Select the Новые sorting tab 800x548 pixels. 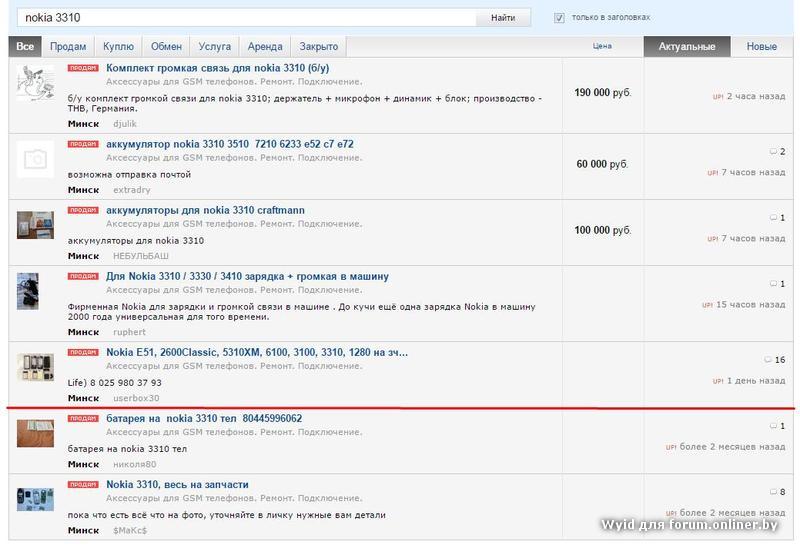click(x=762, y=46)
